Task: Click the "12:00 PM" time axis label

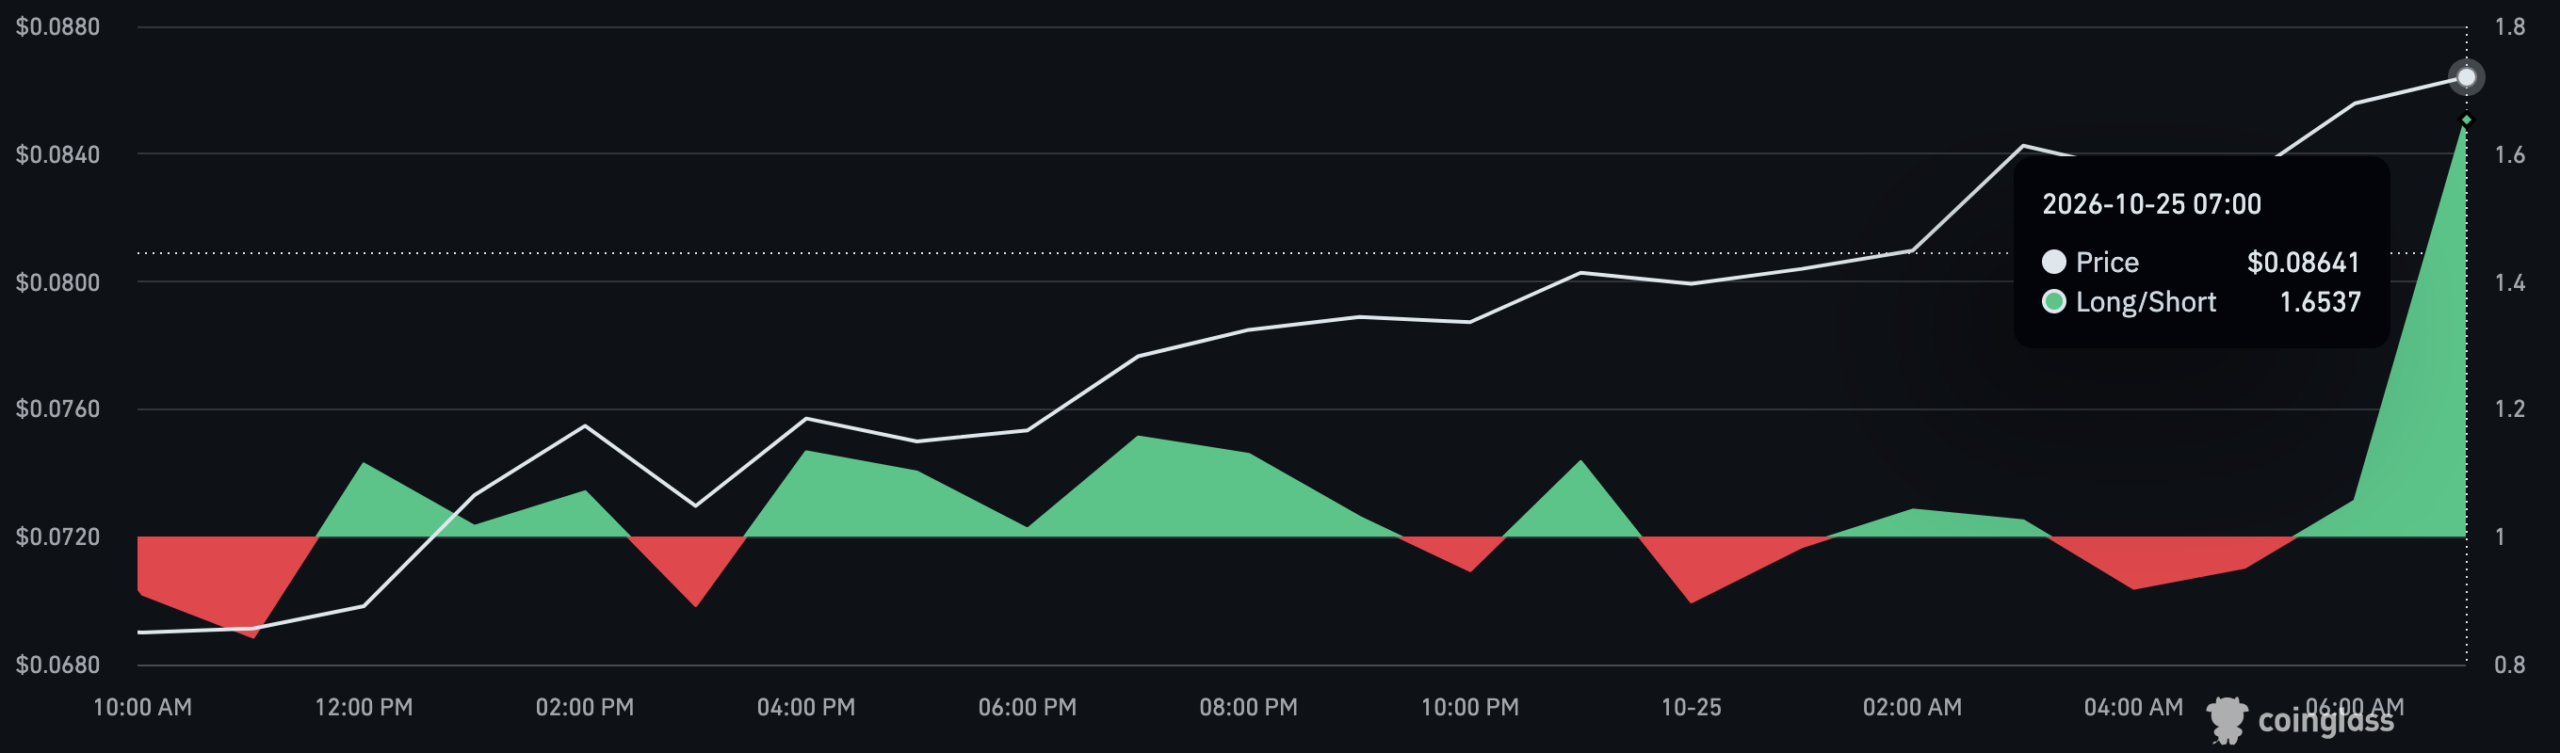Action: click(364, 708)
